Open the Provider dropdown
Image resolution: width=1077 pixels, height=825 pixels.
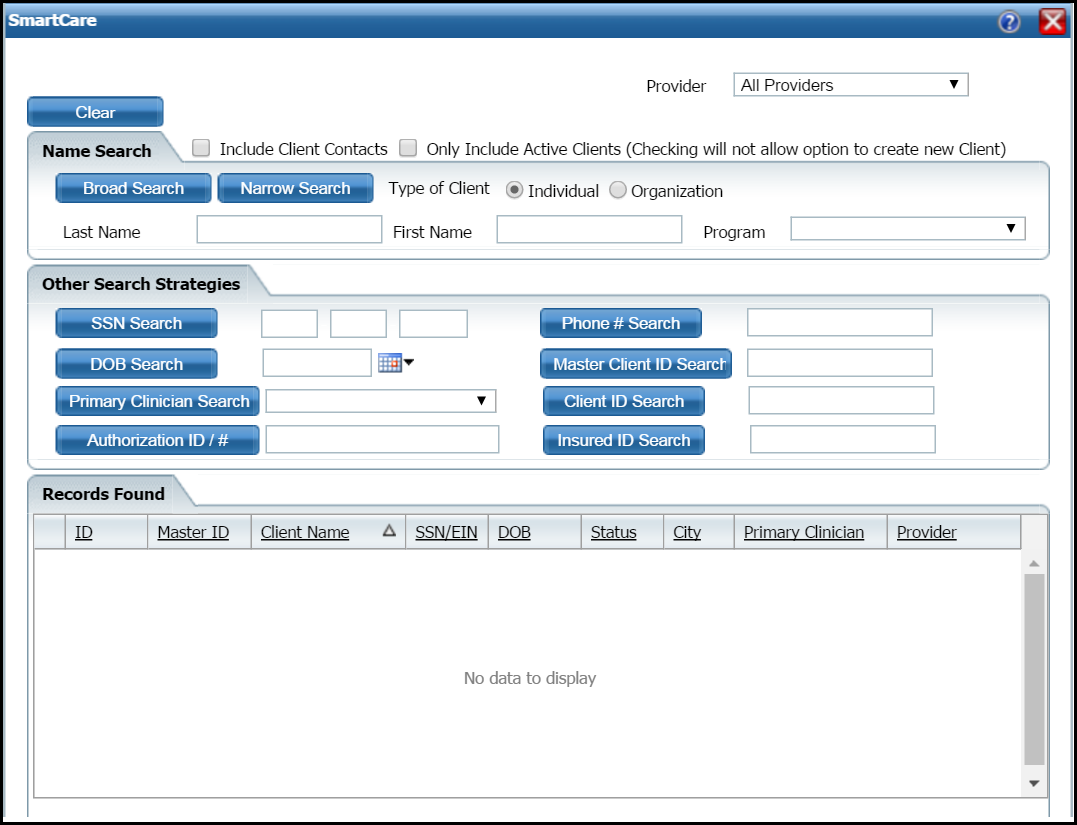(x=850, y=85)
